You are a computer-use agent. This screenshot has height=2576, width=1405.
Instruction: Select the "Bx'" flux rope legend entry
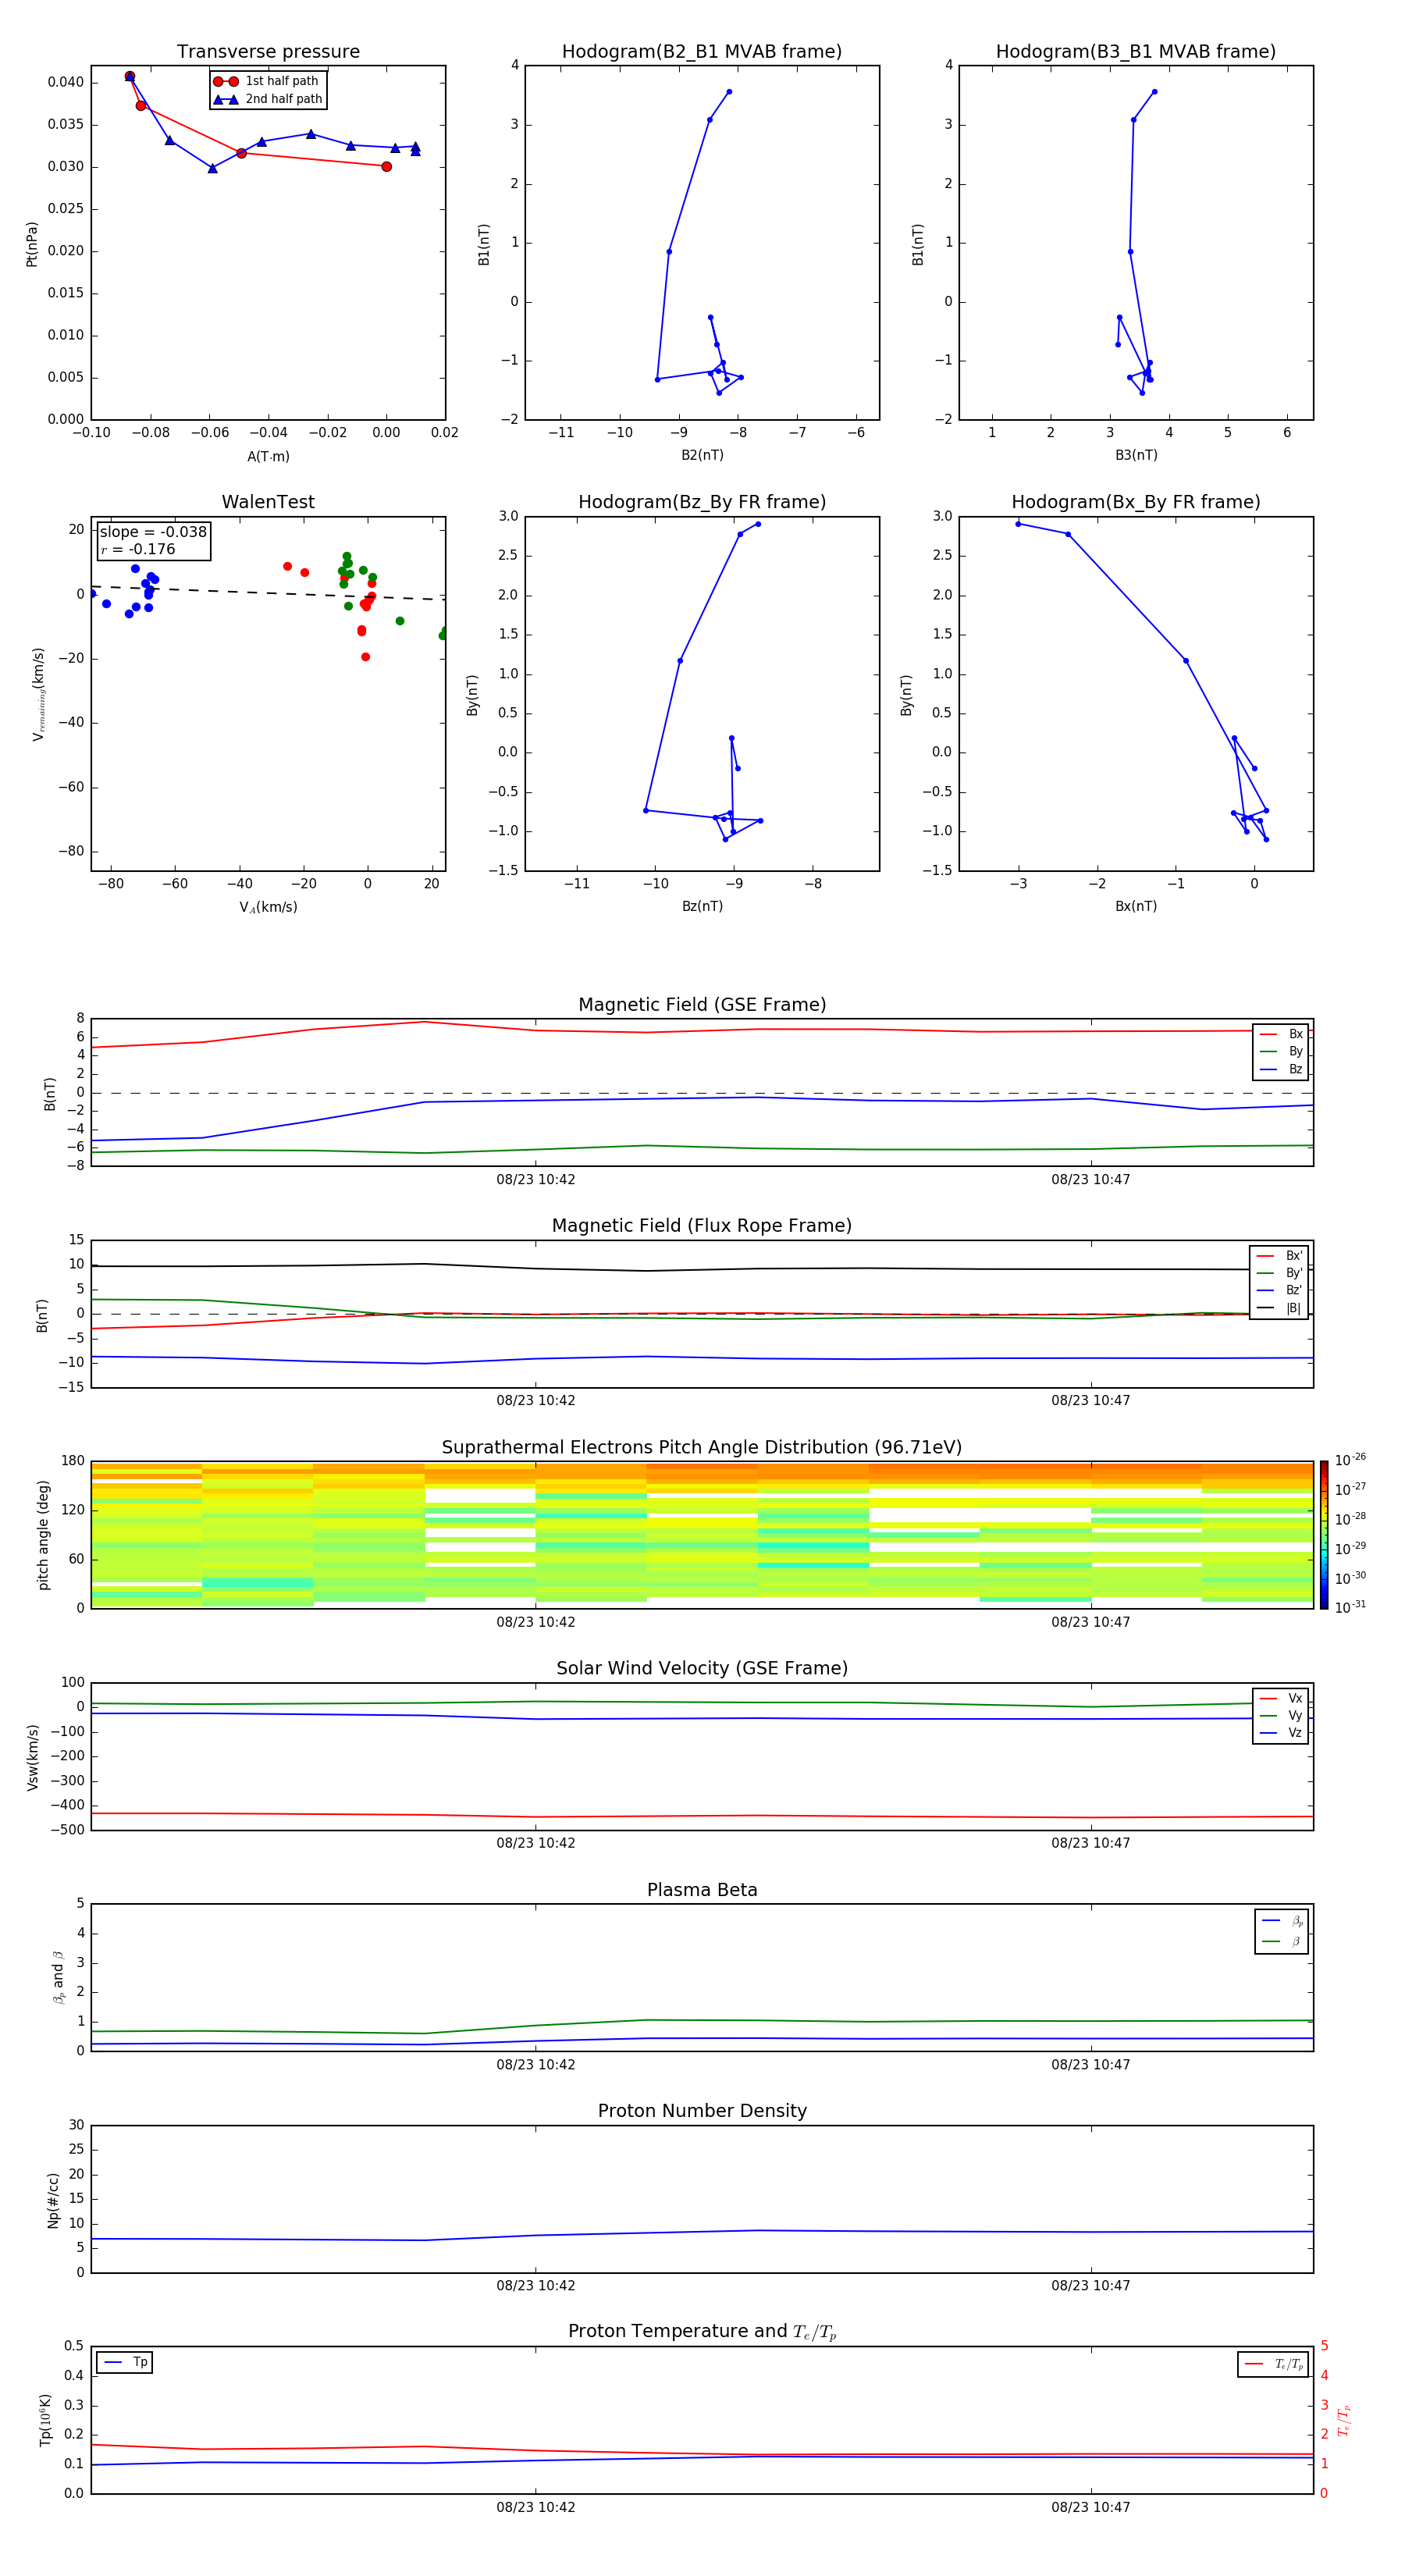tap(1279, 1256)
